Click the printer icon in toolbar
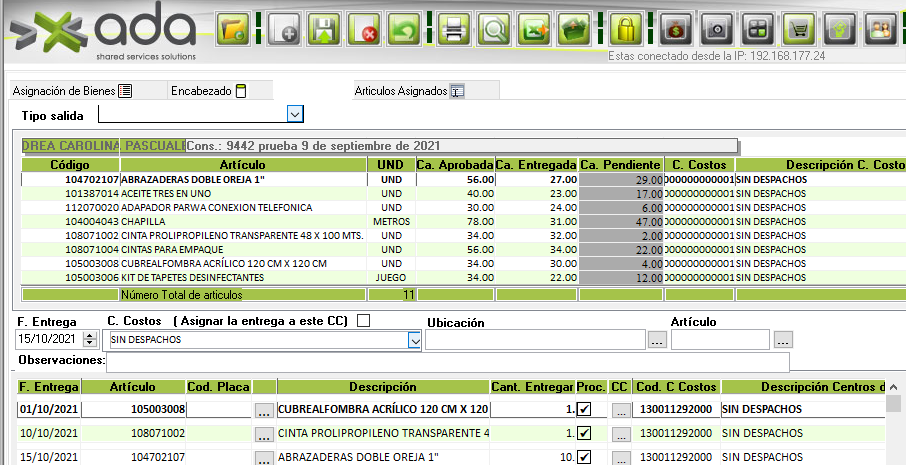 pos(453,28)
